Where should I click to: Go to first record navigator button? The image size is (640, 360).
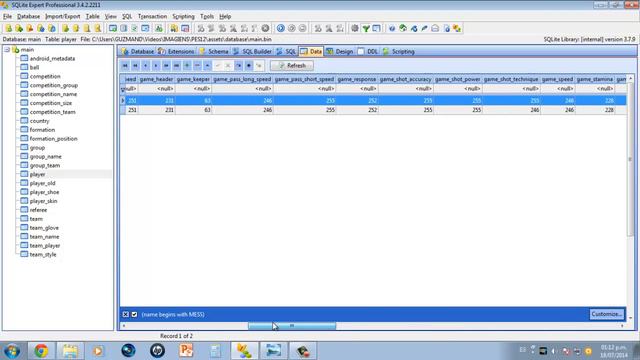(125, 65)
